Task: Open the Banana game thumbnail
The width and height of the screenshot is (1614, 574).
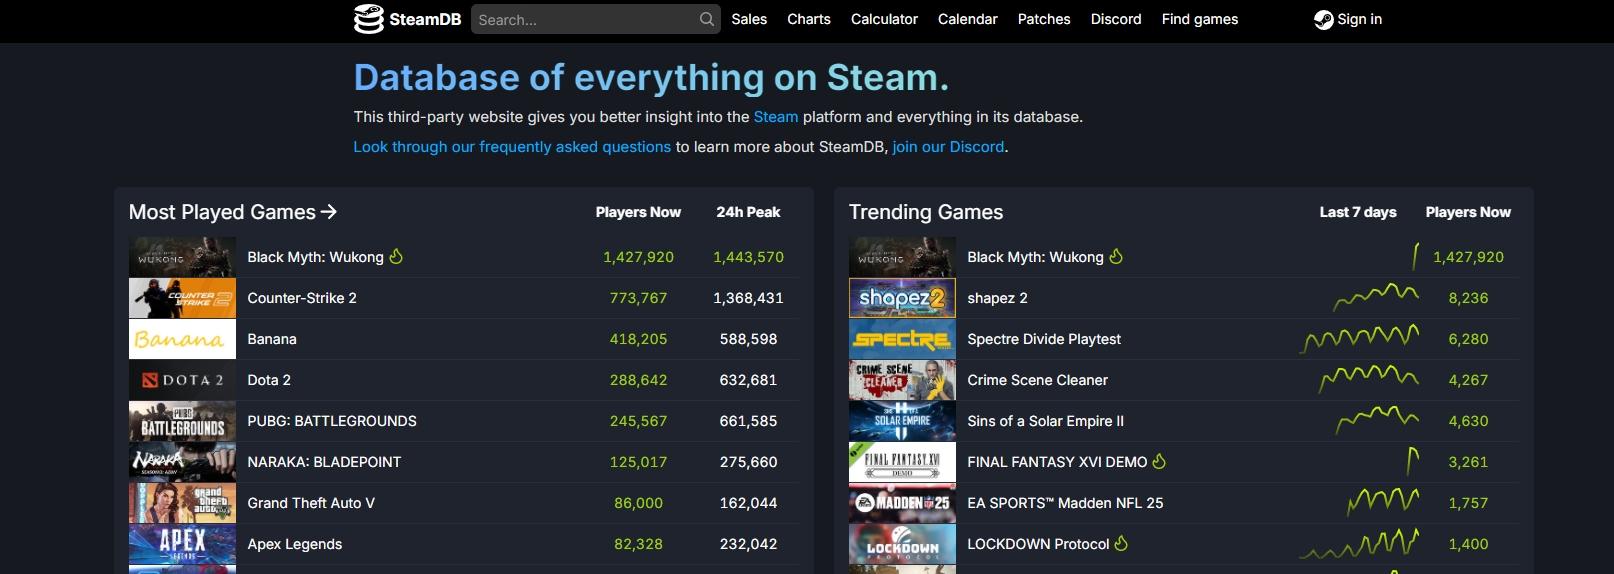Action: coord(182,339)
